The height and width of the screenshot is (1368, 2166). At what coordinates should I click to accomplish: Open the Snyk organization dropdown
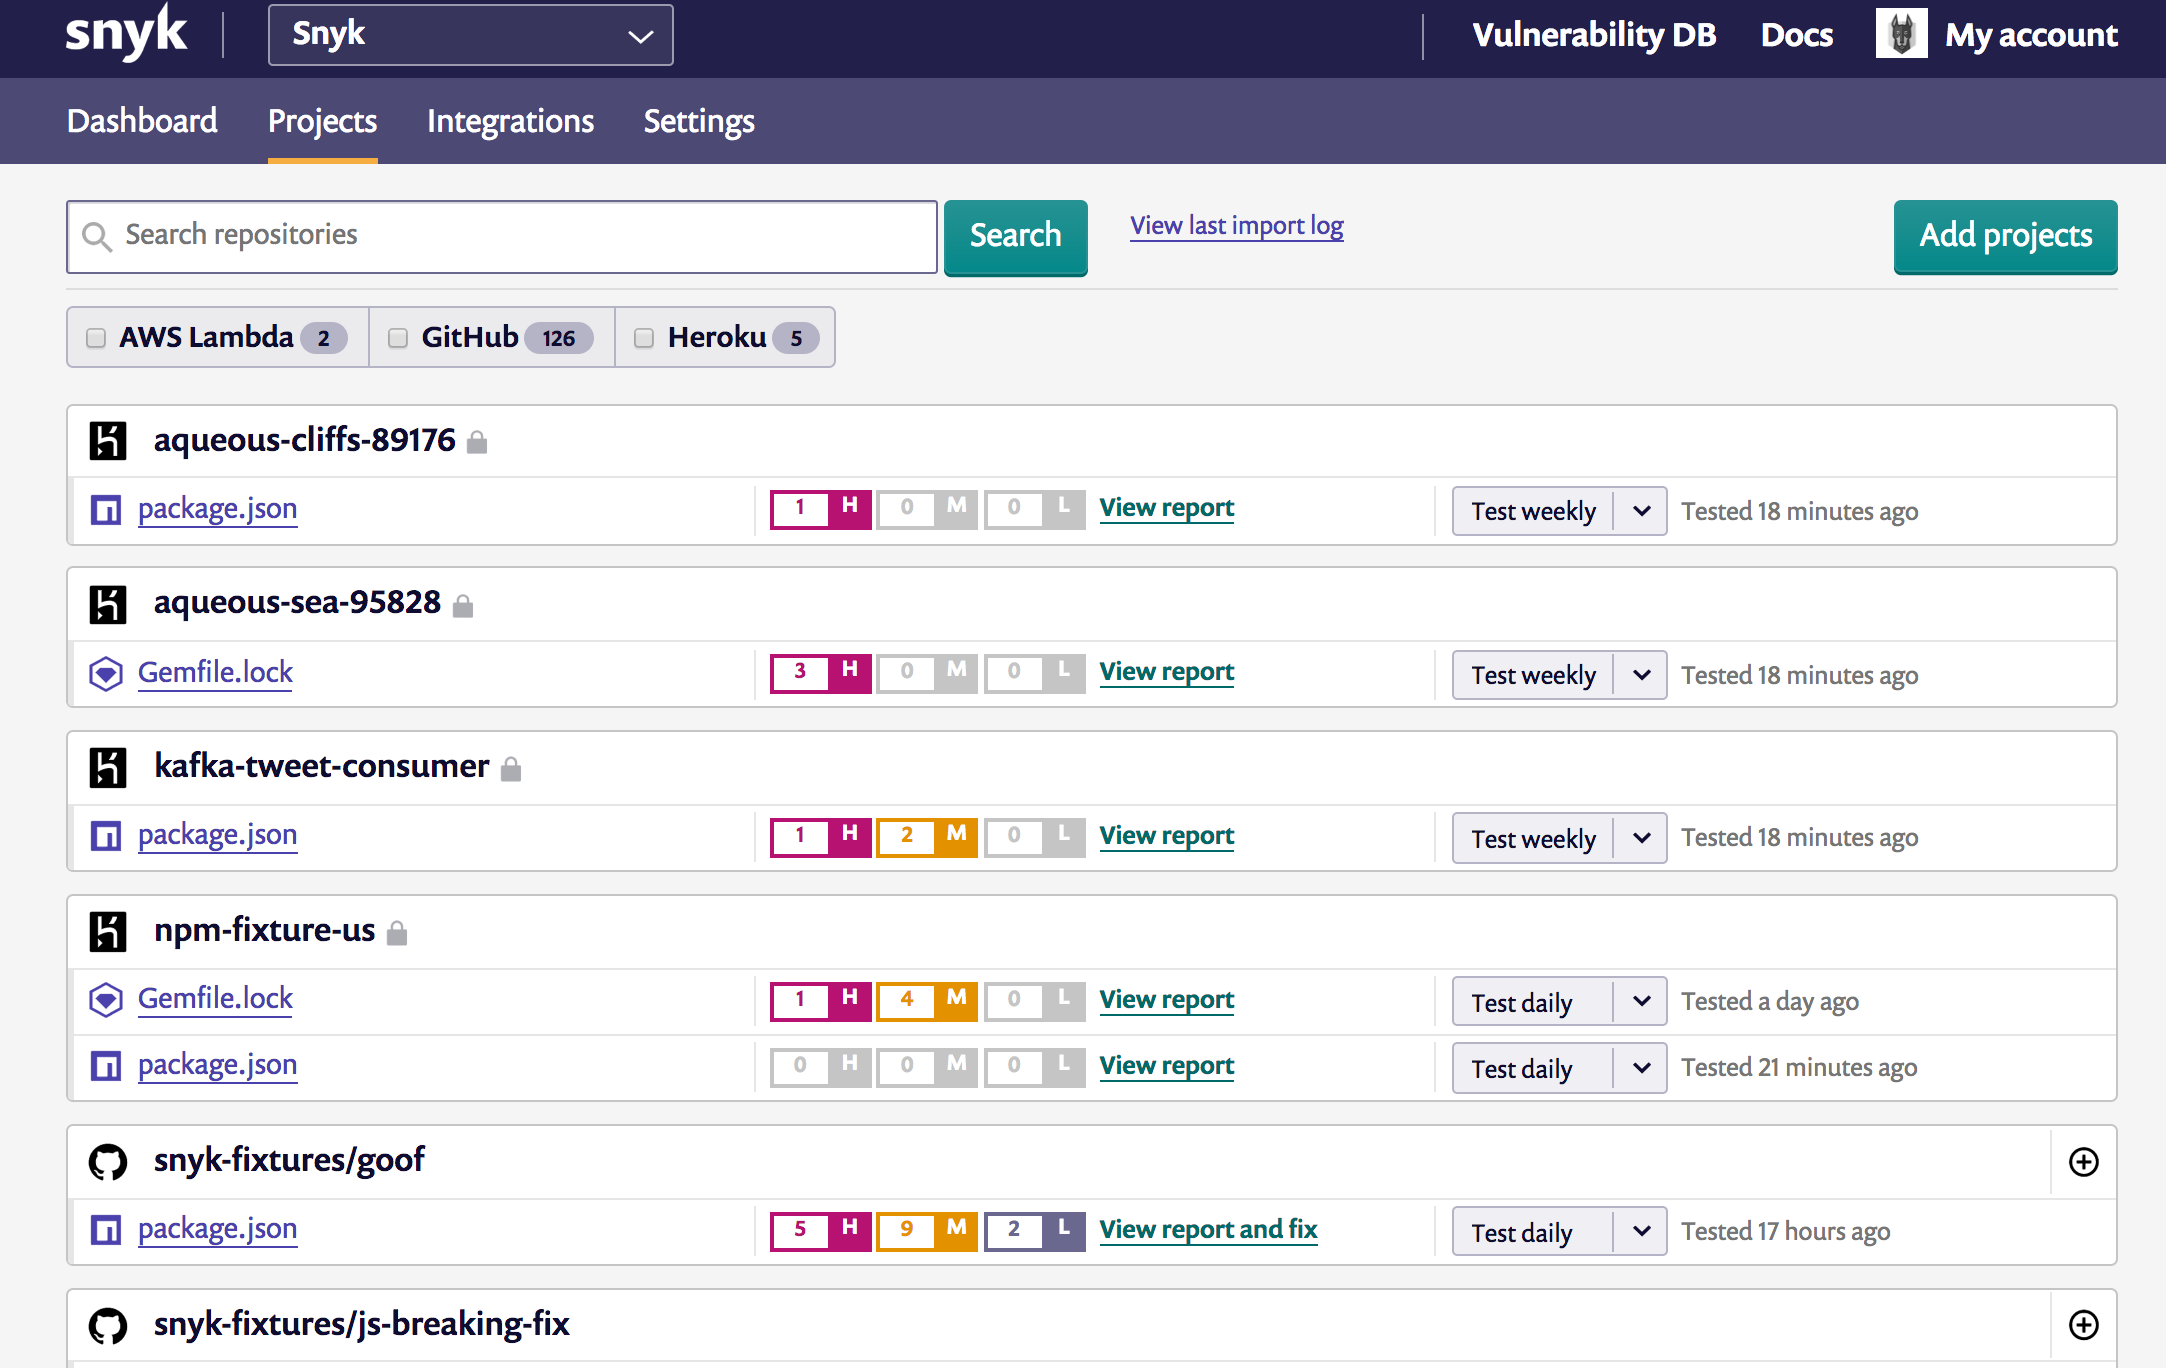click(470, 35)
